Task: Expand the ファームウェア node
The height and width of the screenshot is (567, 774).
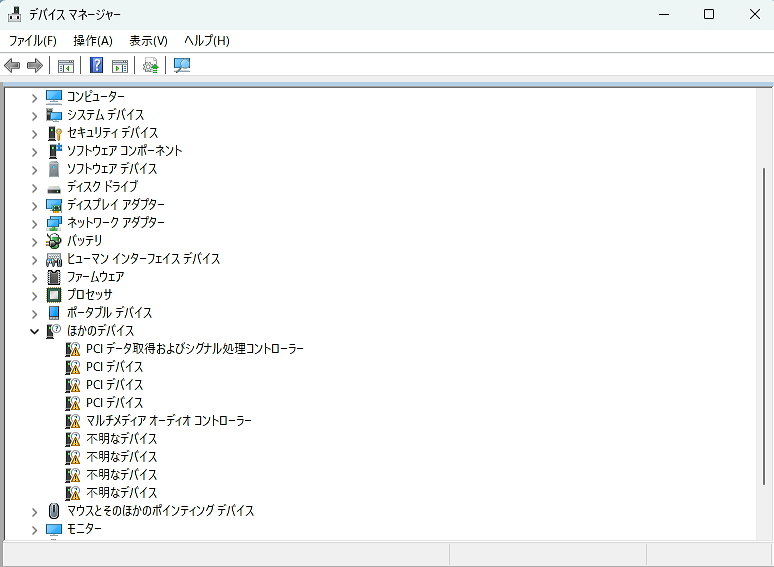Action: click(34, 278)
